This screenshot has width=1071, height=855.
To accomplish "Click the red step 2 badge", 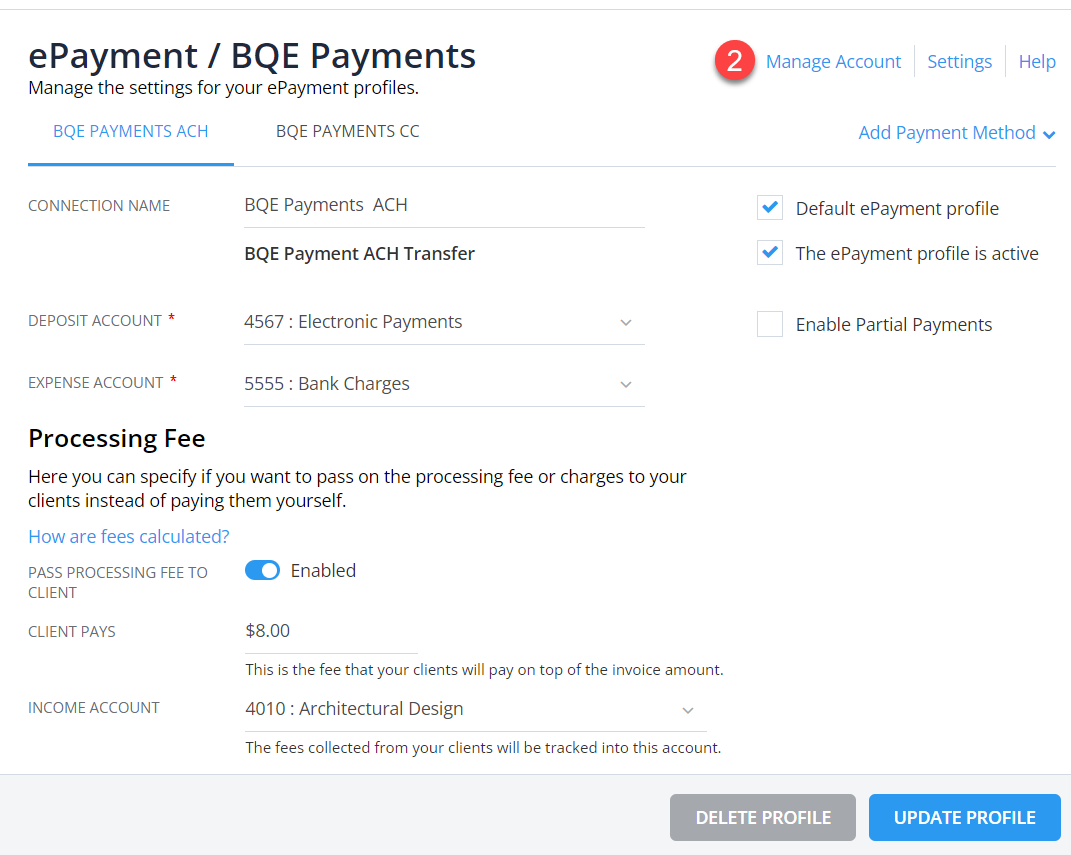I will pyautogui.click(x=736, y=61).
